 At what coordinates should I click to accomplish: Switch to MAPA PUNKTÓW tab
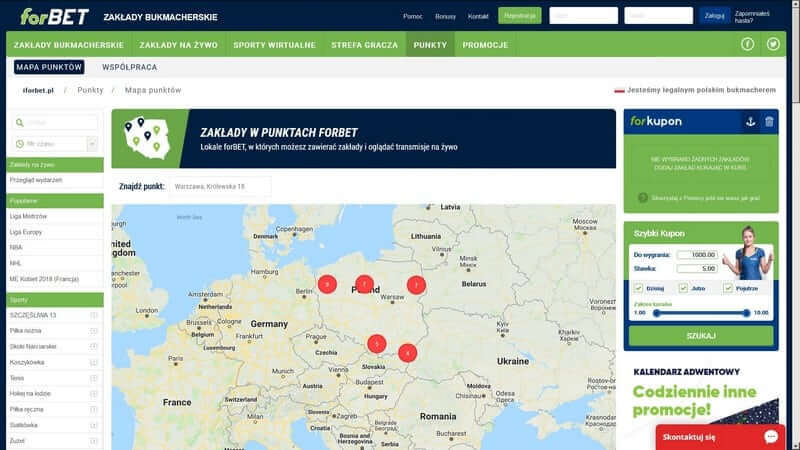[49, 67]
